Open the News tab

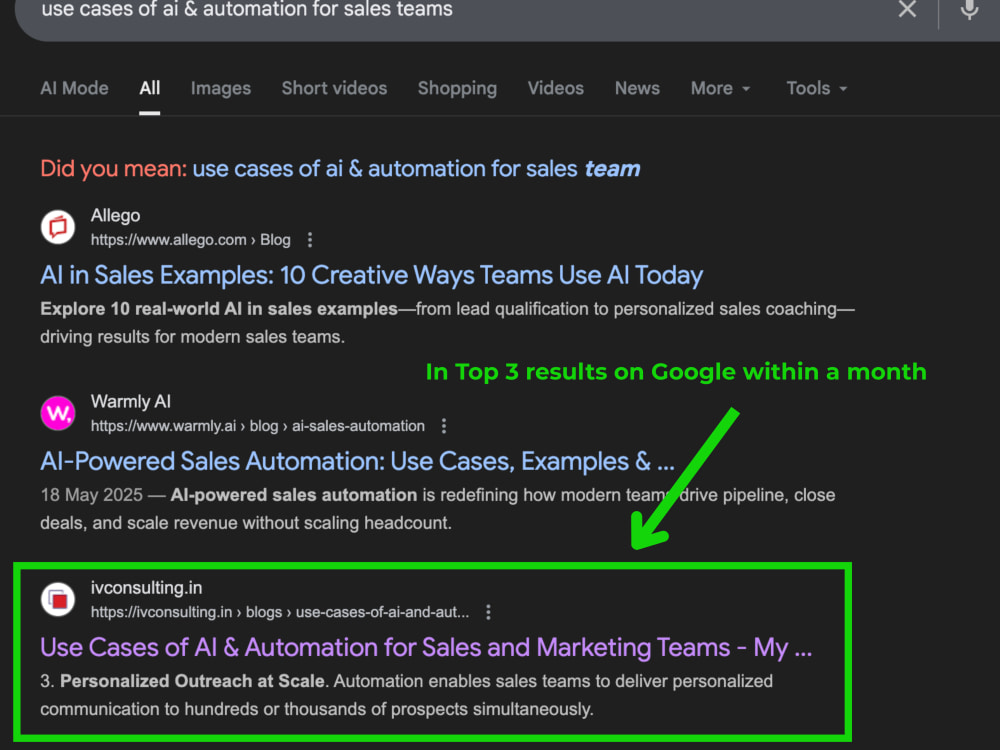pyautogui.click(x=637, y=88)
